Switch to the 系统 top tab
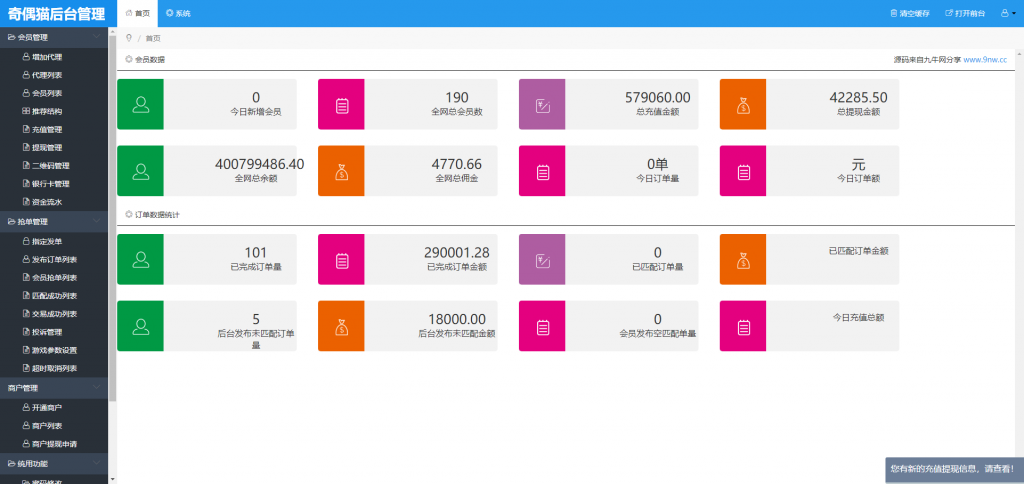This screenshot has width=1024, height=484. [x=178, y=13]
